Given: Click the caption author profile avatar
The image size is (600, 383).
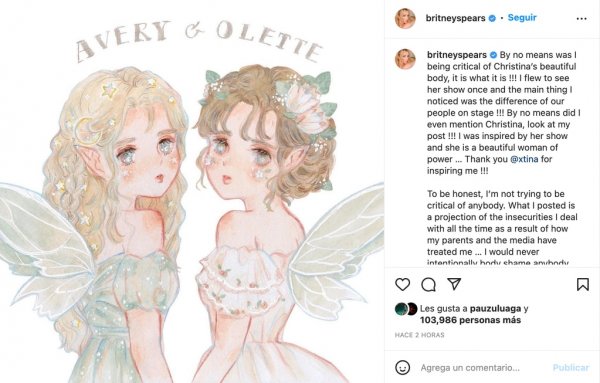Looking at the screenshot, I should tap(405, 59).
